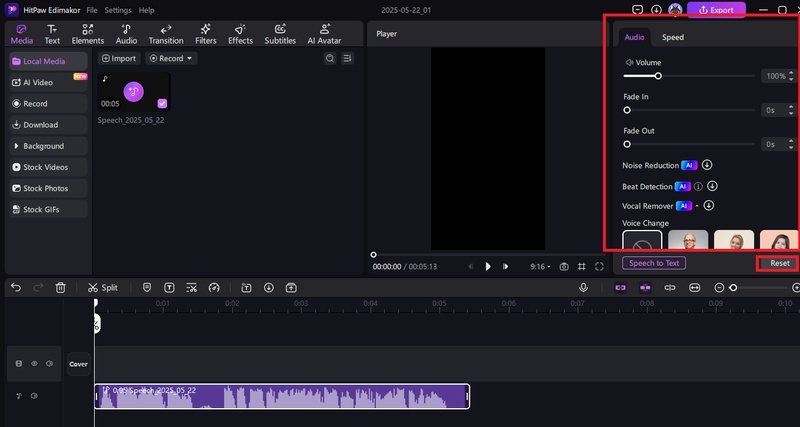Click the Split scissors tool

[93, 287]
